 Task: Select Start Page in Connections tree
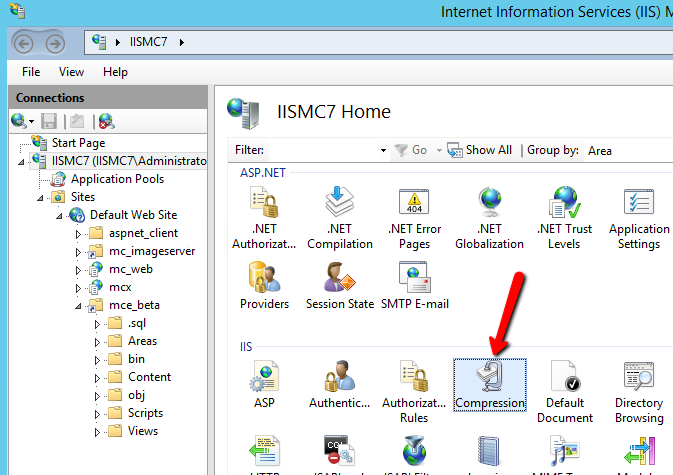coord(78,142)
